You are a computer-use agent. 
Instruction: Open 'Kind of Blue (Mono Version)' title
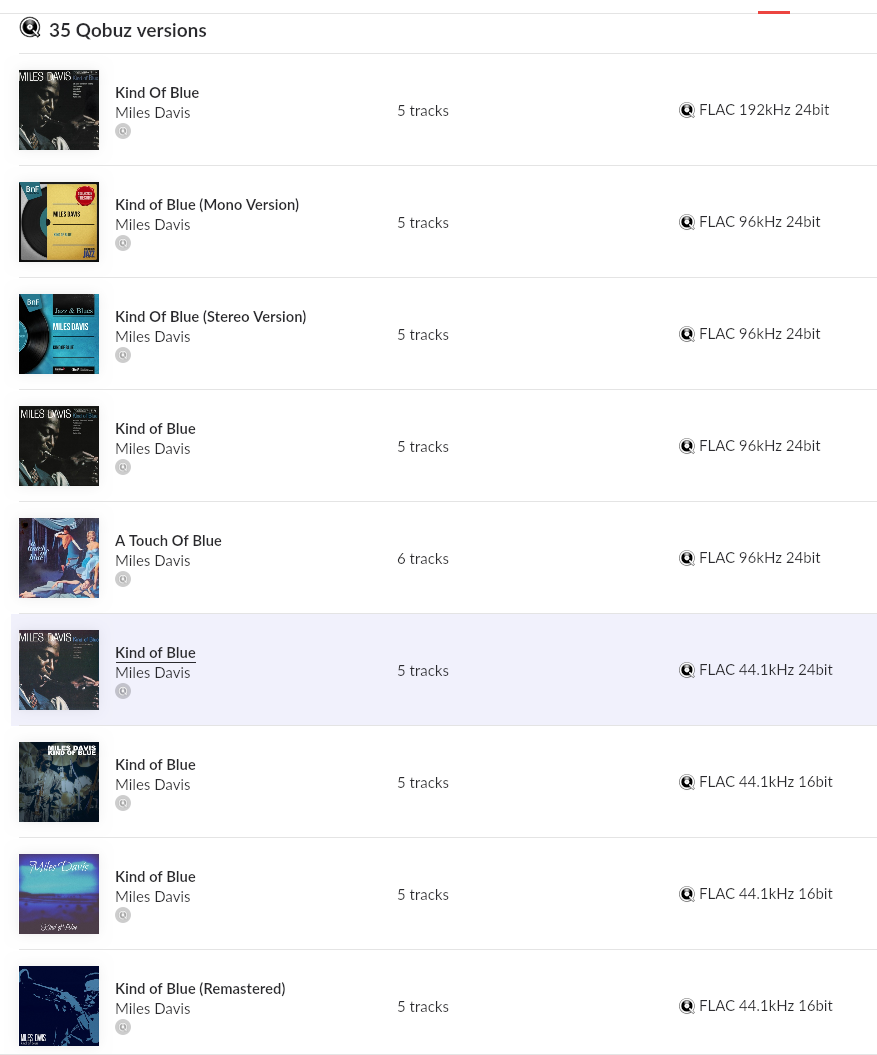(x=207, y=205)
